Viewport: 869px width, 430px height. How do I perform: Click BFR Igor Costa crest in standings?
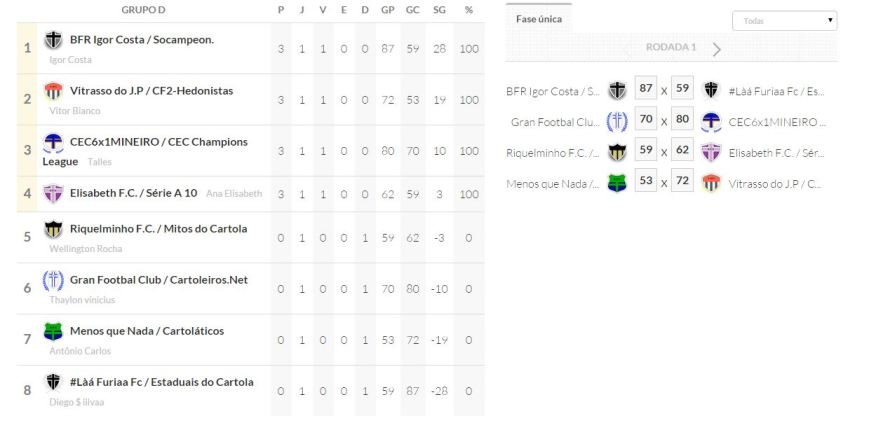coord(54,41)
